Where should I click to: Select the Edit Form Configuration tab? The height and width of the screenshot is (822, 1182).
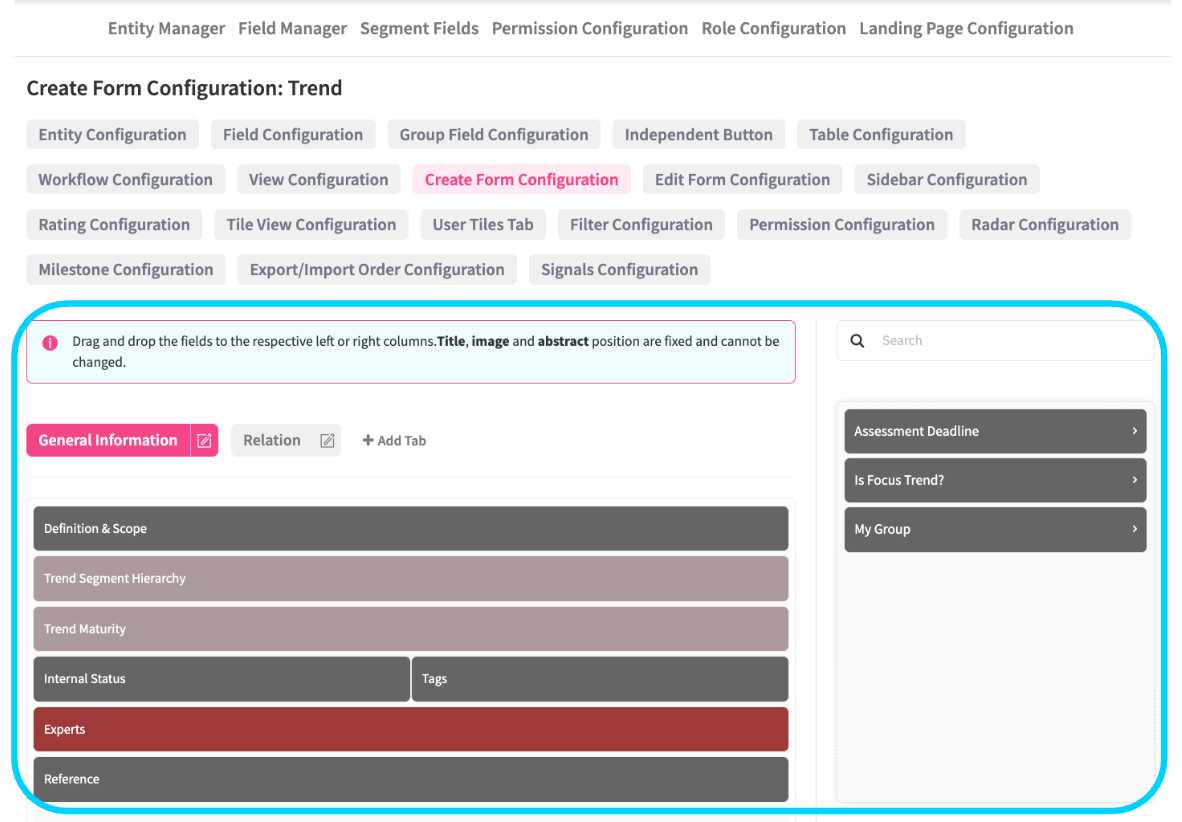click(742, 180)
